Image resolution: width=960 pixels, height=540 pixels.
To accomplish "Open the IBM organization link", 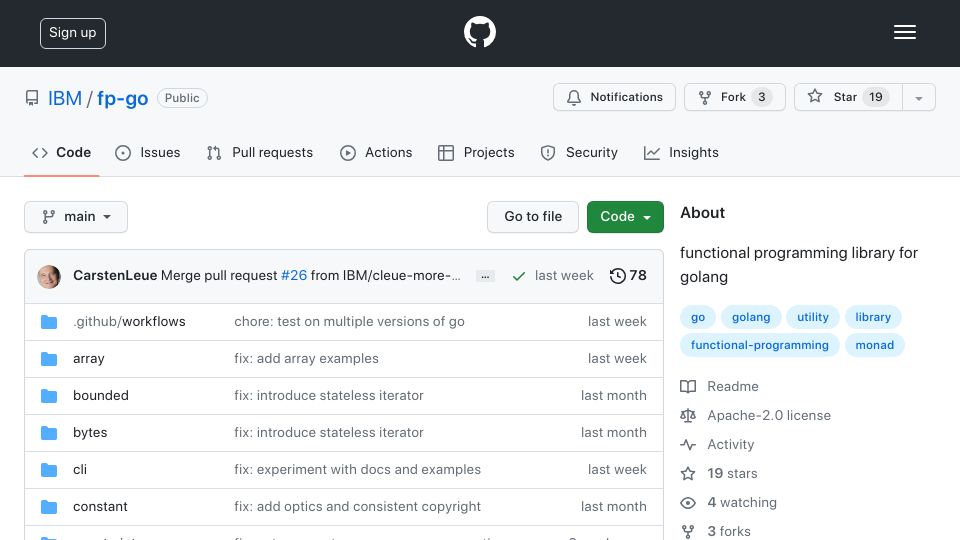I will pos(65,98).
